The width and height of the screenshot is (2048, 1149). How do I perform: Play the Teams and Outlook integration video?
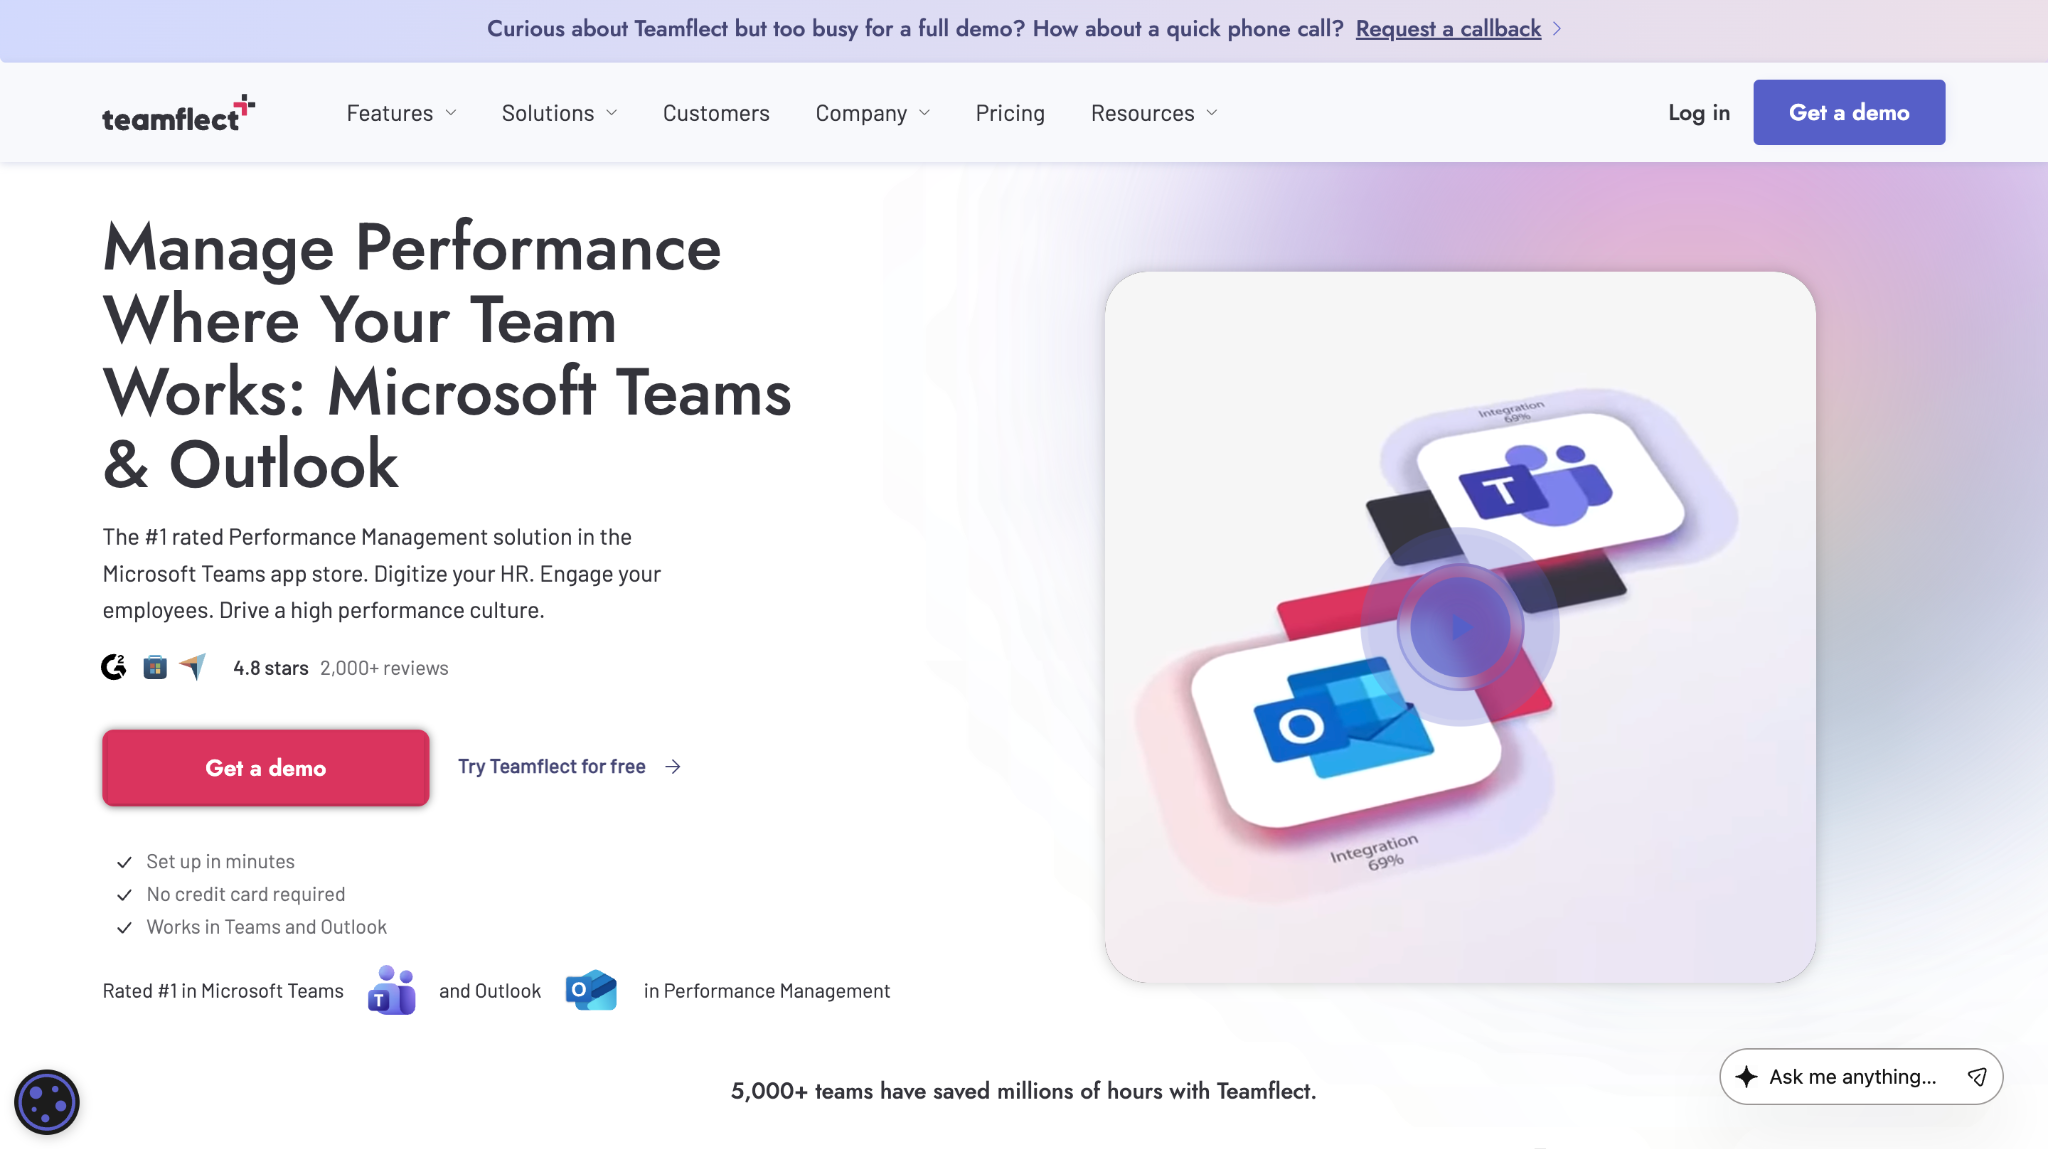(x=1458, y=625)
